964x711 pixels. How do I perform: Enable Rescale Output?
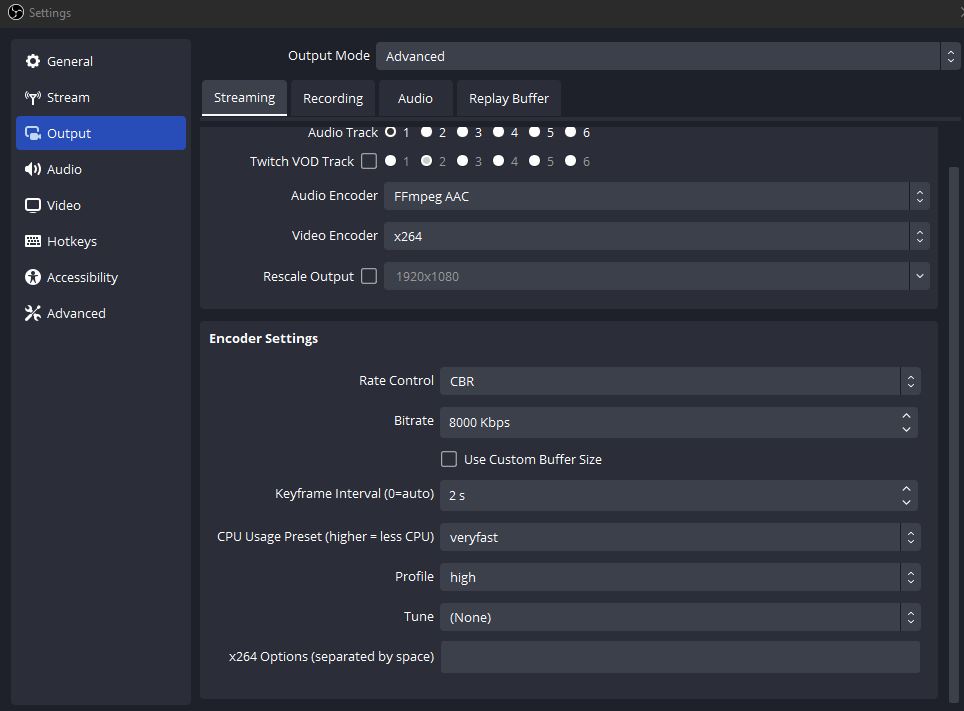369,276
